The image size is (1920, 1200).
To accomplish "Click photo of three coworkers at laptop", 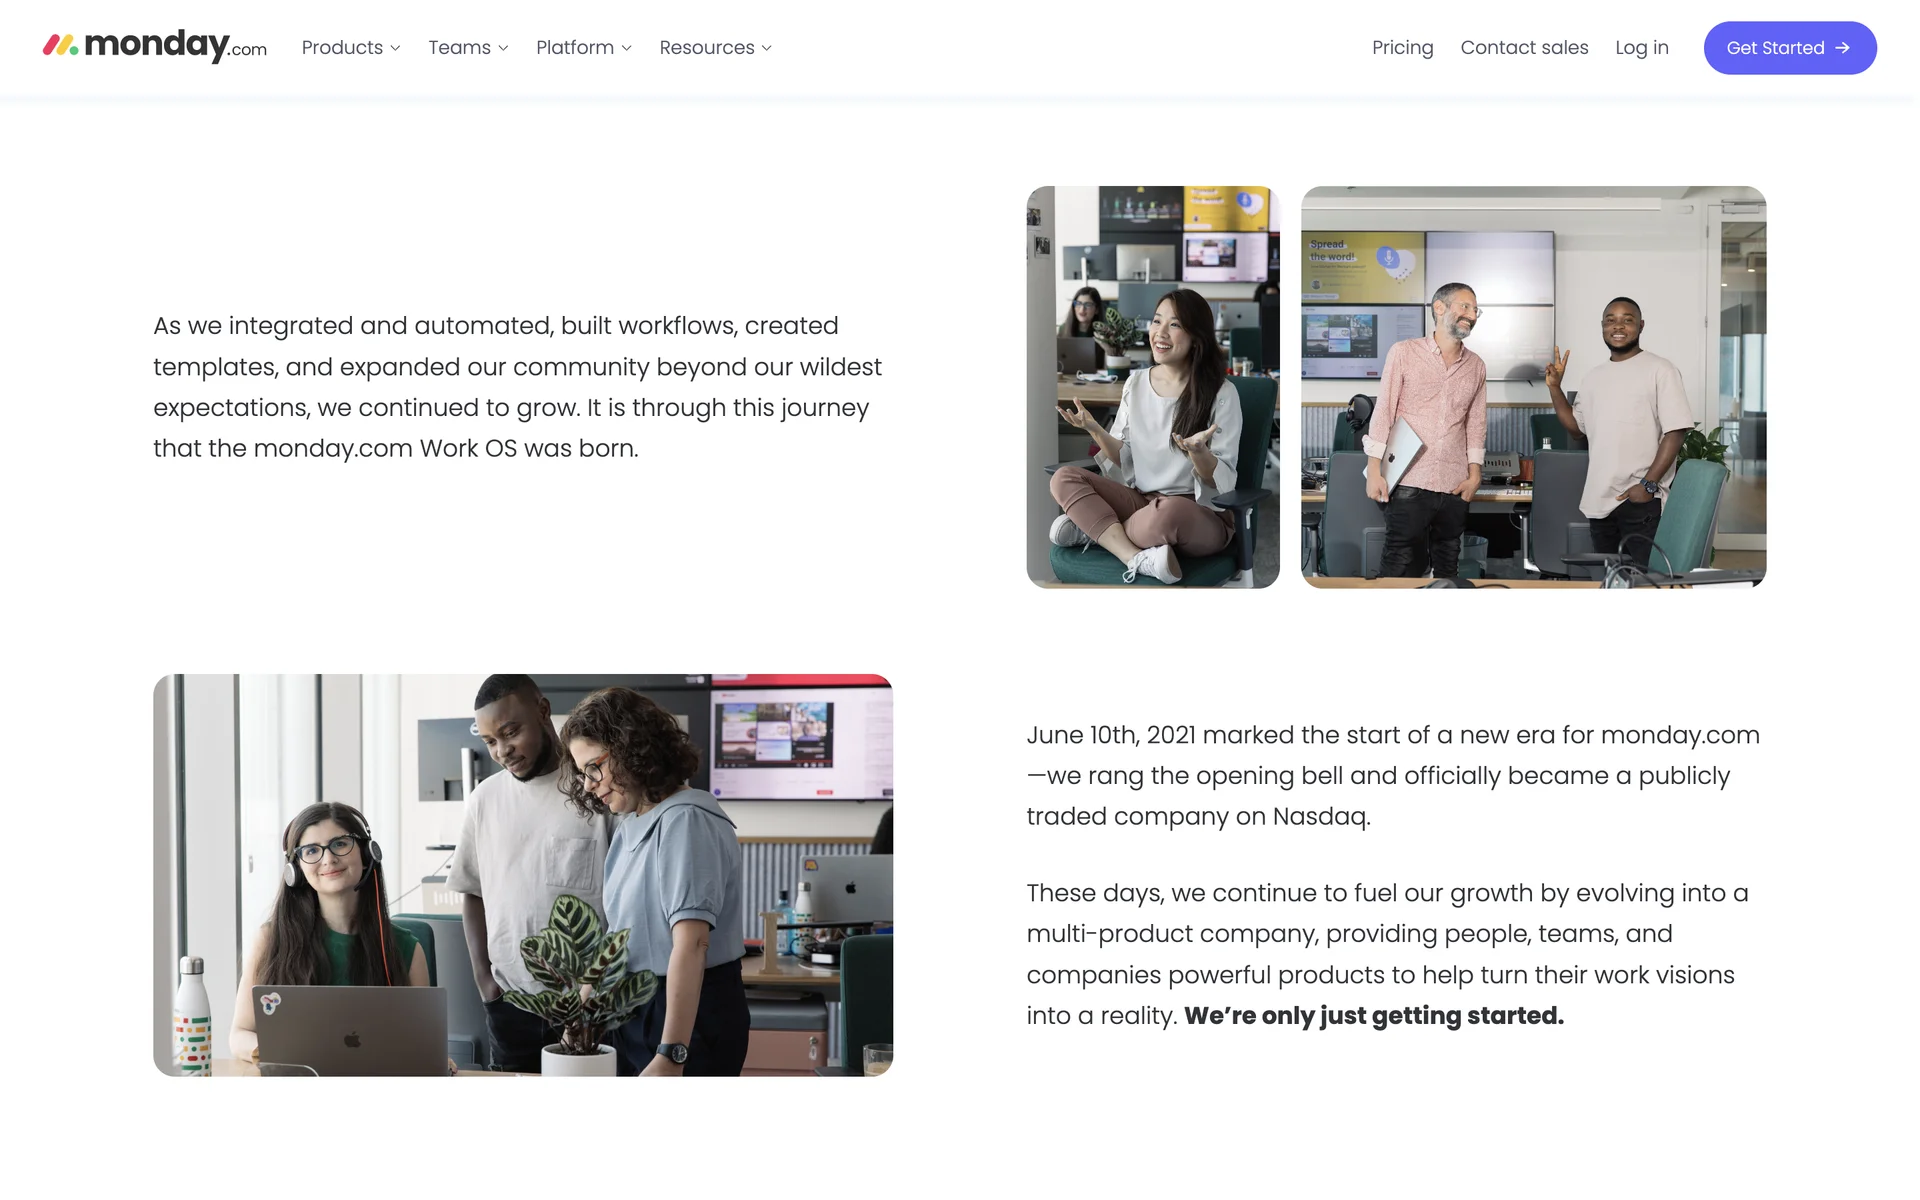I will point(522,875).
